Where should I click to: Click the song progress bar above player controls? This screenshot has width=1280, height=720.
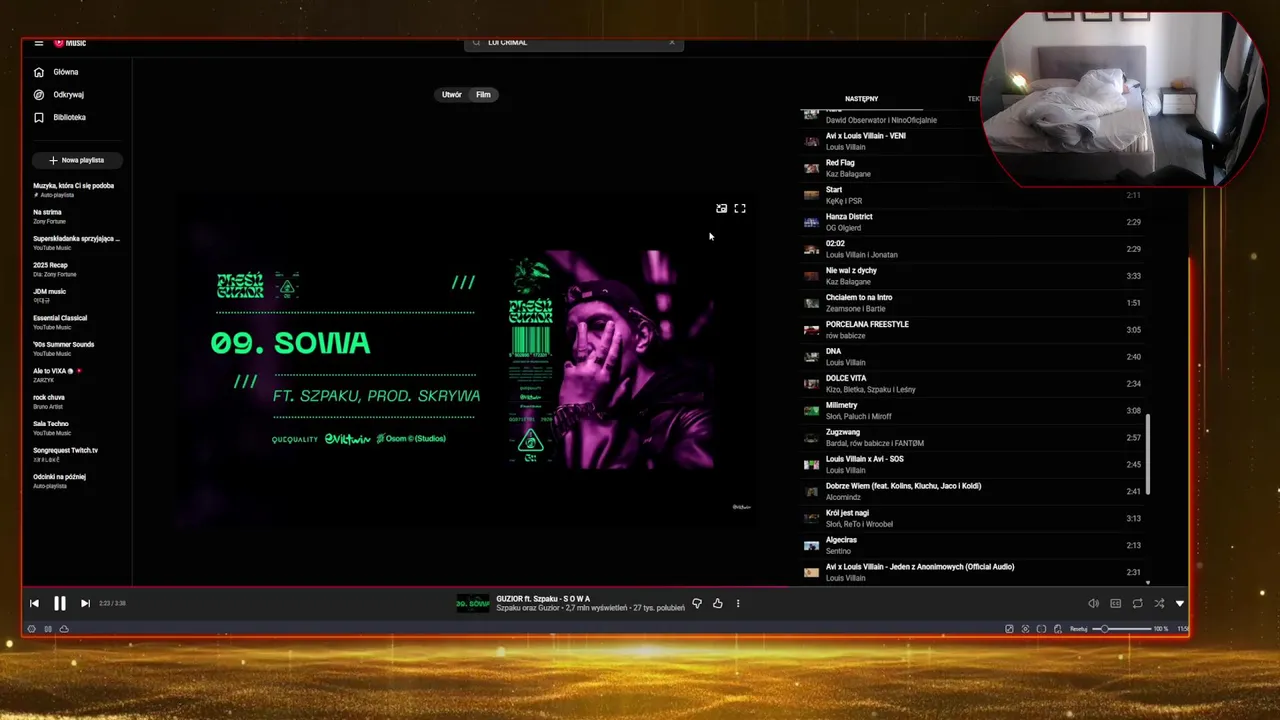pyautogui.click(x=606, y=587)
